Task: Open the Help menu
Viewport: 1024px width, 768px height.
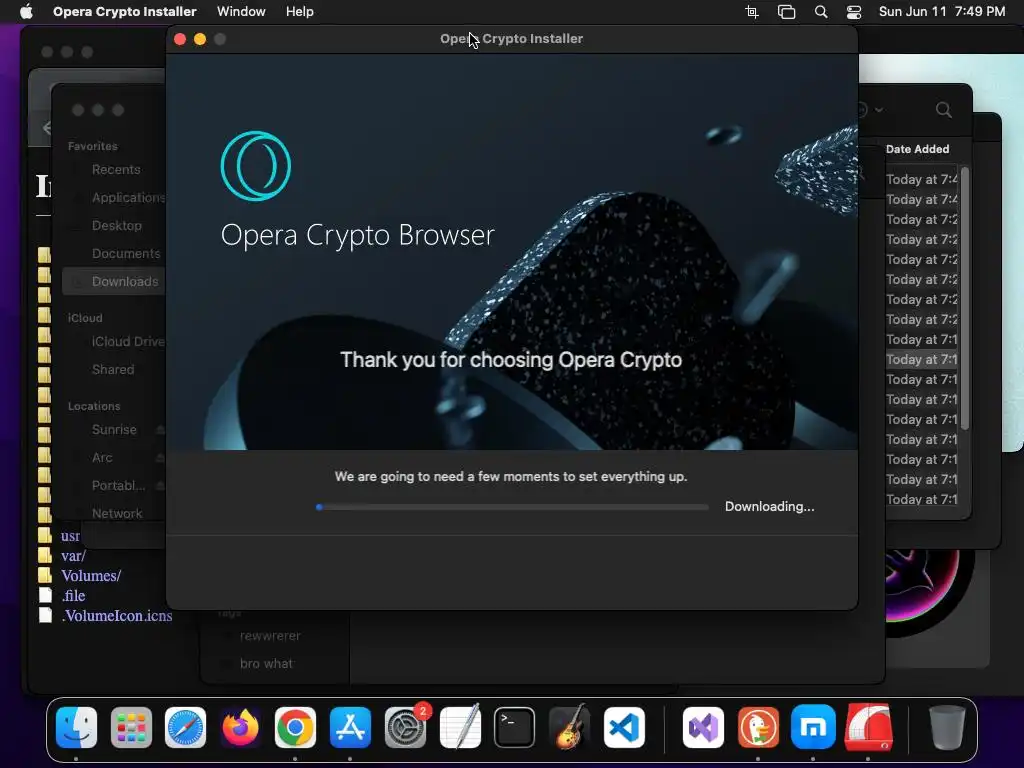Action: pyautogui.click(x=300, y=12)
